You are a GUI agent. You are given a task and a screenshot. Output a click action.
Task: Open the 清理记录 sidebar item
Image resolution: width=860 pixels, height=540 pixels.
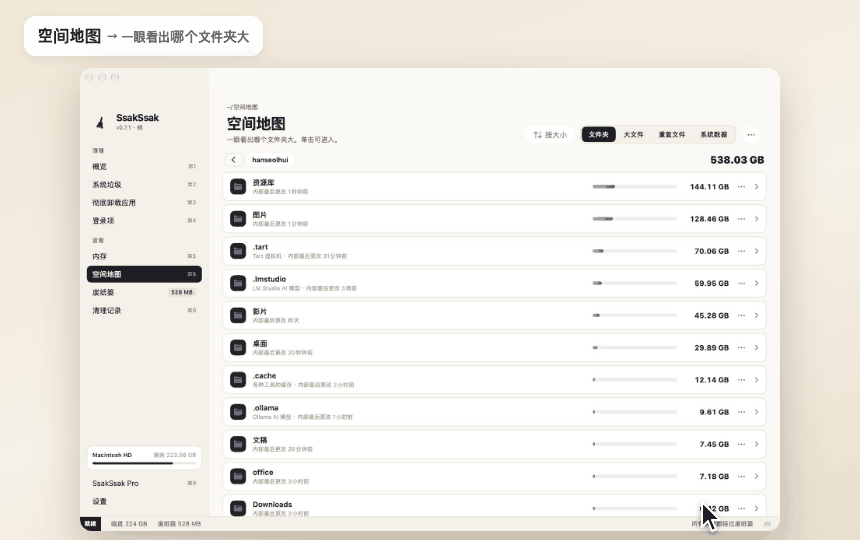144,310
